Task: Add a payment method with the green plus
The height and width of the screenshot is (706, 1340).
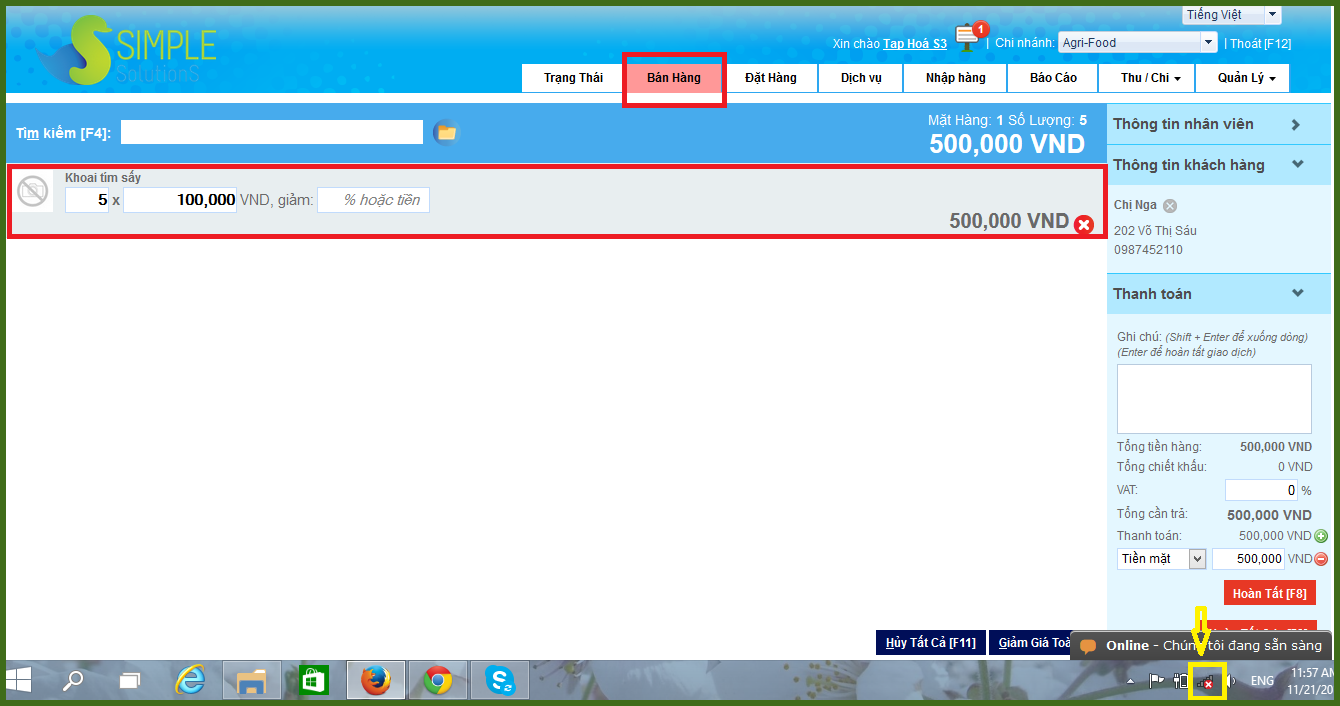Action: point(1321,536)
